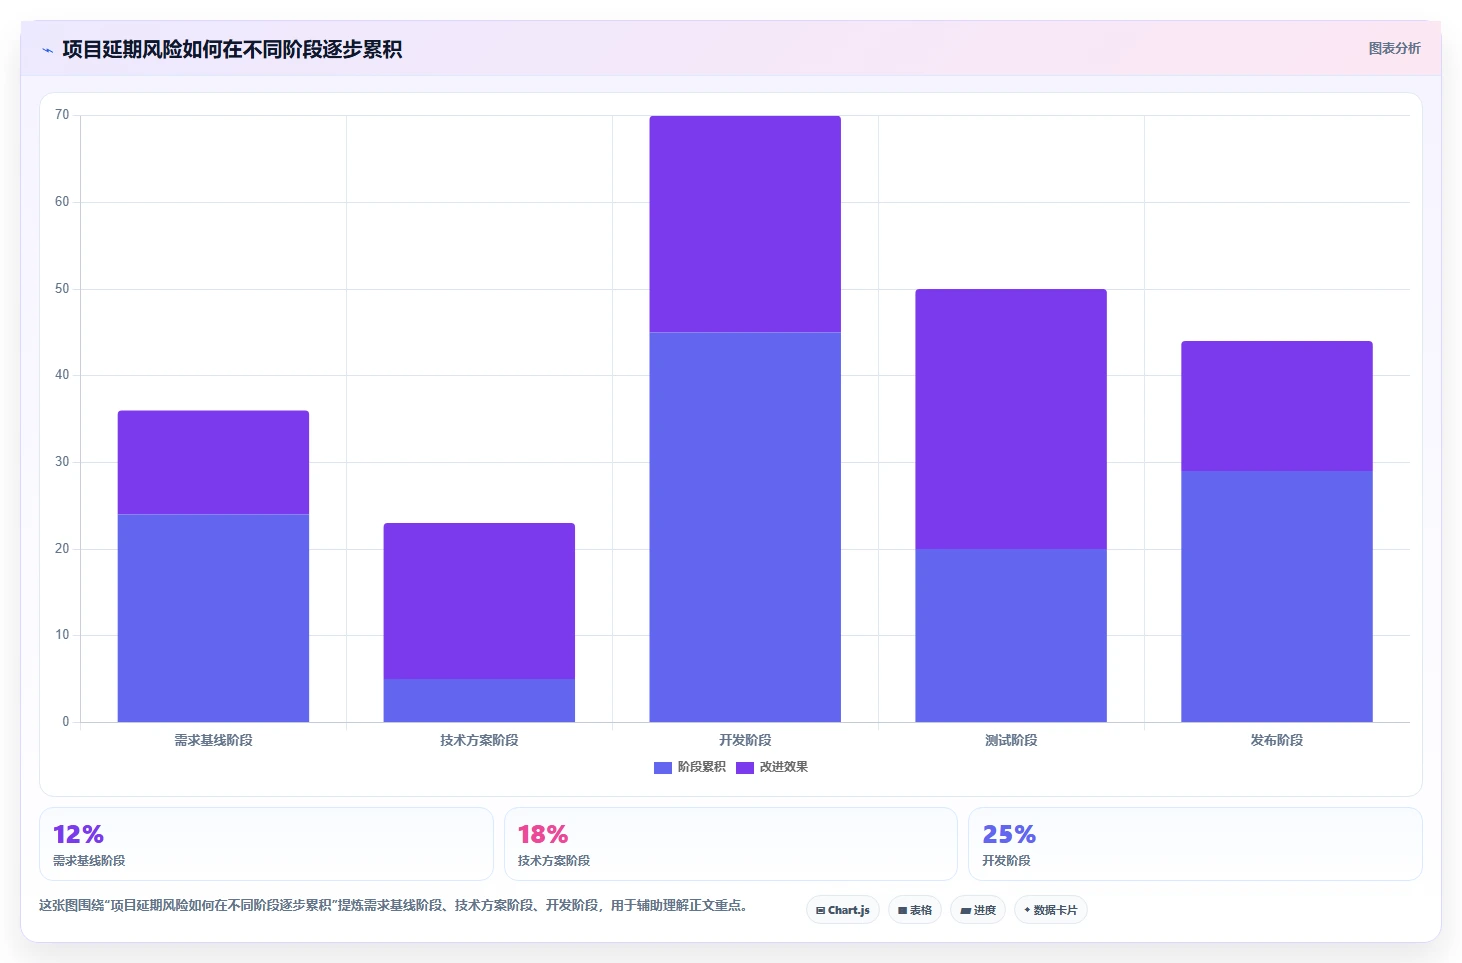Click the purple segment of 发布阶段 bar
This screenshot has height=963, width=1462.
[x=1277, y=406]
